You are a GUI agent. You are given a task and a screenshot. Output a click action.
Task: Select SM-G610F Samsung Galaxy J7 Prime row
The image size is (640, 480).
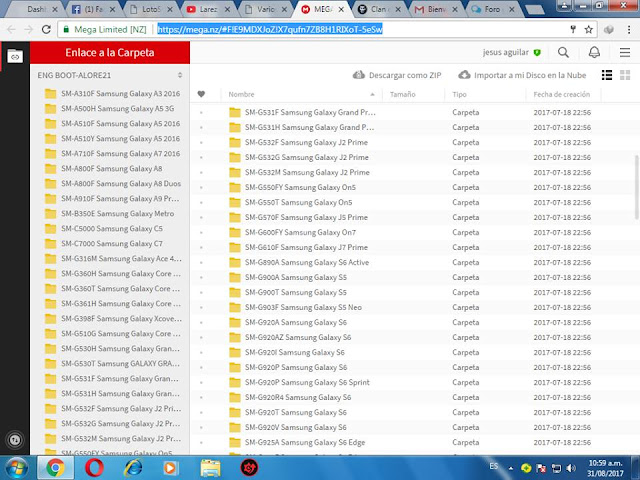pyautogui.click(x=412, y=247)
